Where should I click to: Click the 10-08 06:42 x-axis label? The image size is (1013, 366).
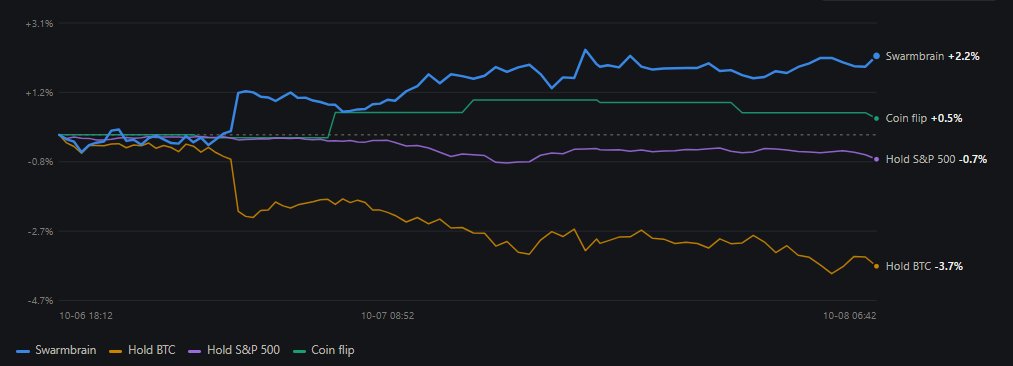850,316
